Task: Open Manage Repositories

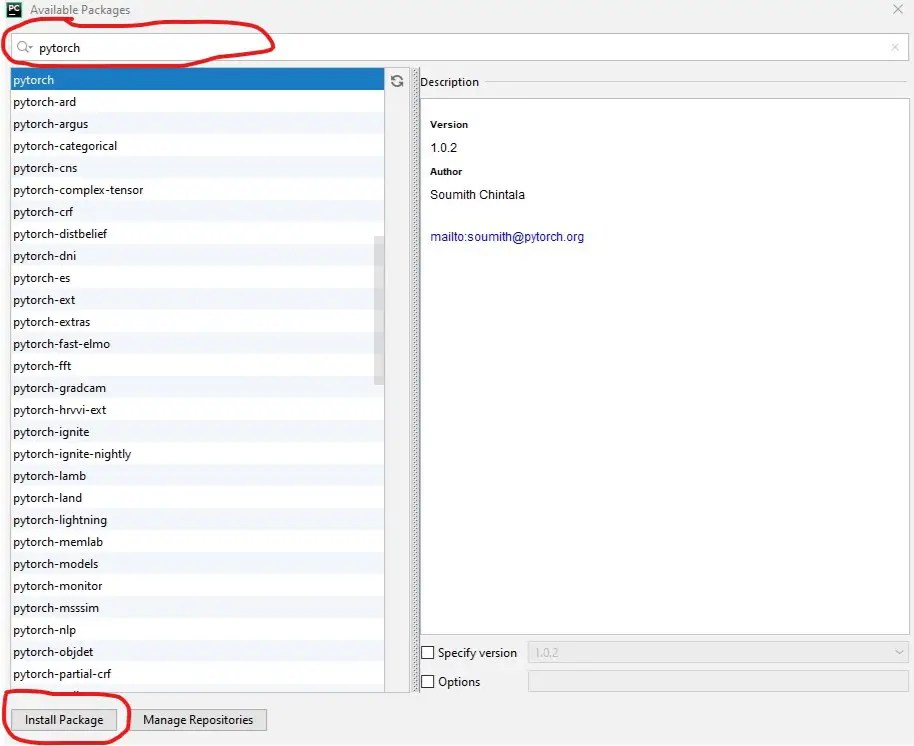Action: click(198, 720)
